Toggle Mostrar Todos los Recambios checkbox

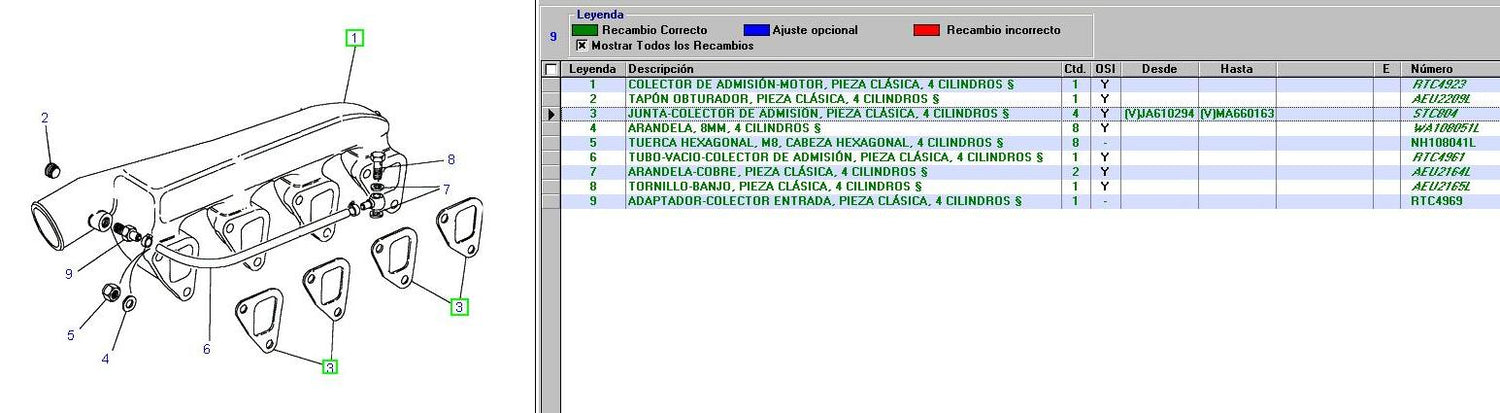pos(581,45)
